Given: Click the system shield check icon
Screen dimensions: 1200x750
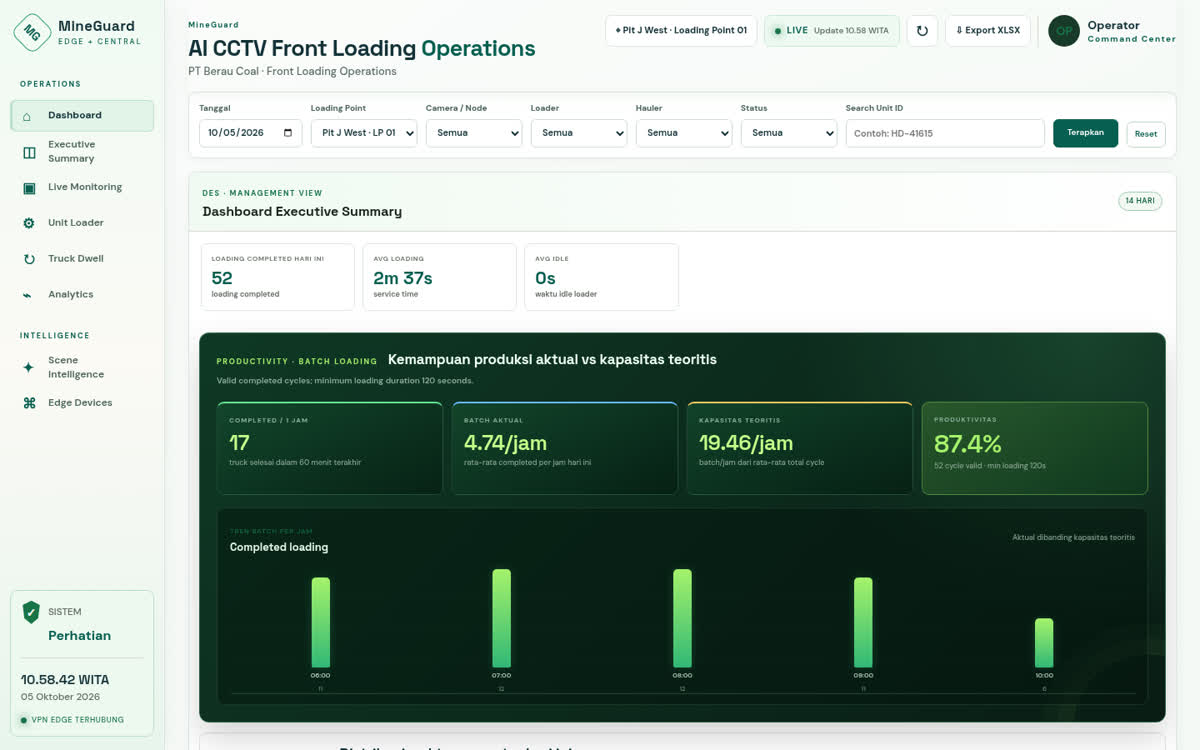Looking at the screenshot, I should pyautogui.click(x=32, y=612).
